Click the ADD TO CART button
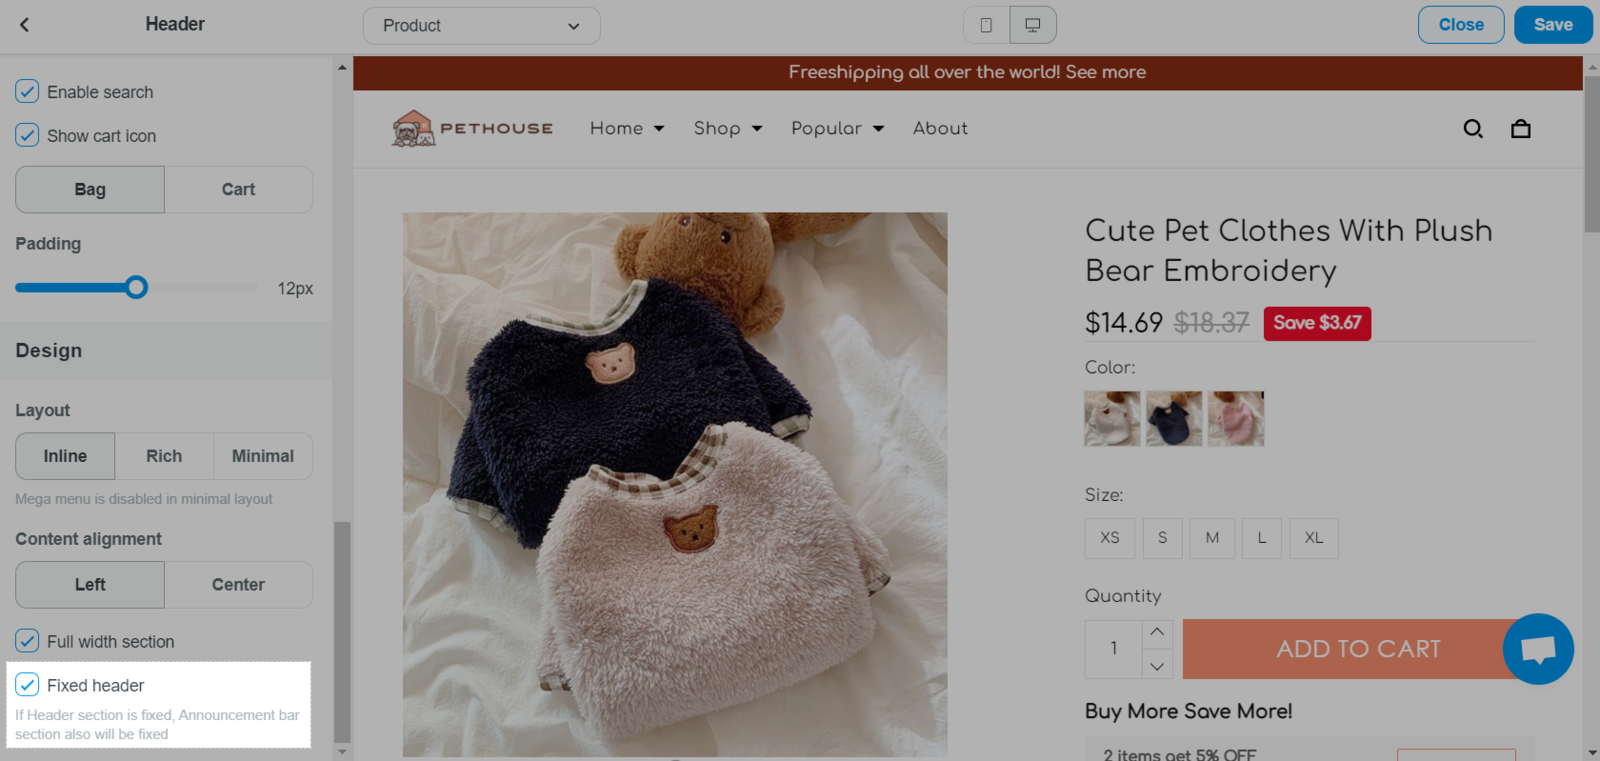 (x=1357, y=649)
